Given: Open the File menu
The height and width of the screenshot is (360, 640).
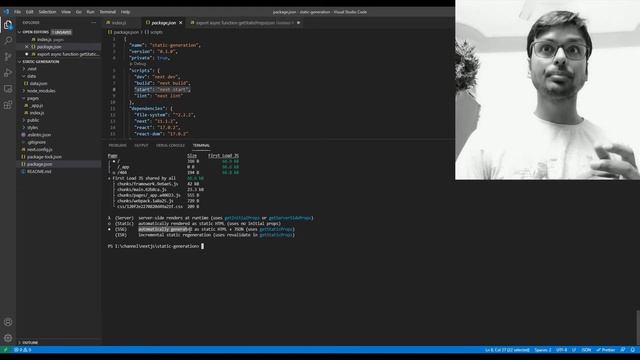Looking at the screenshot, I should coord(18,12).
